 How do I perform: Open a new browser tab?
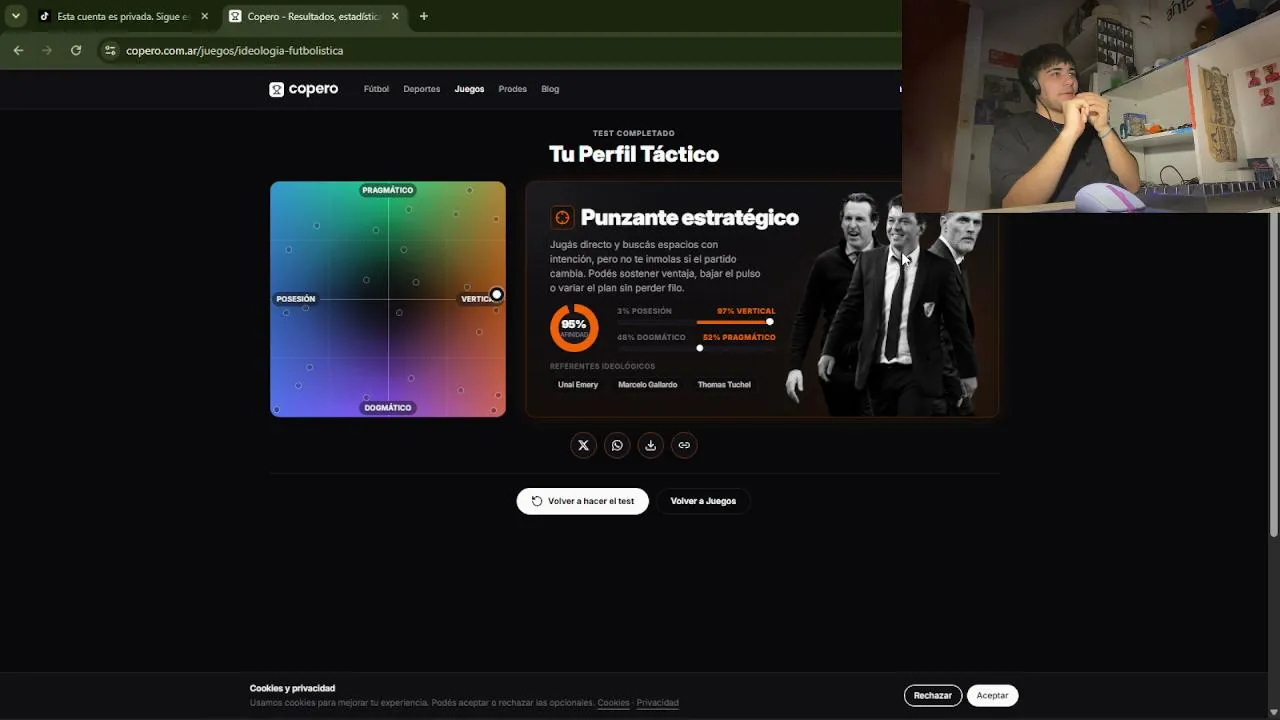(x=424, y=16)
